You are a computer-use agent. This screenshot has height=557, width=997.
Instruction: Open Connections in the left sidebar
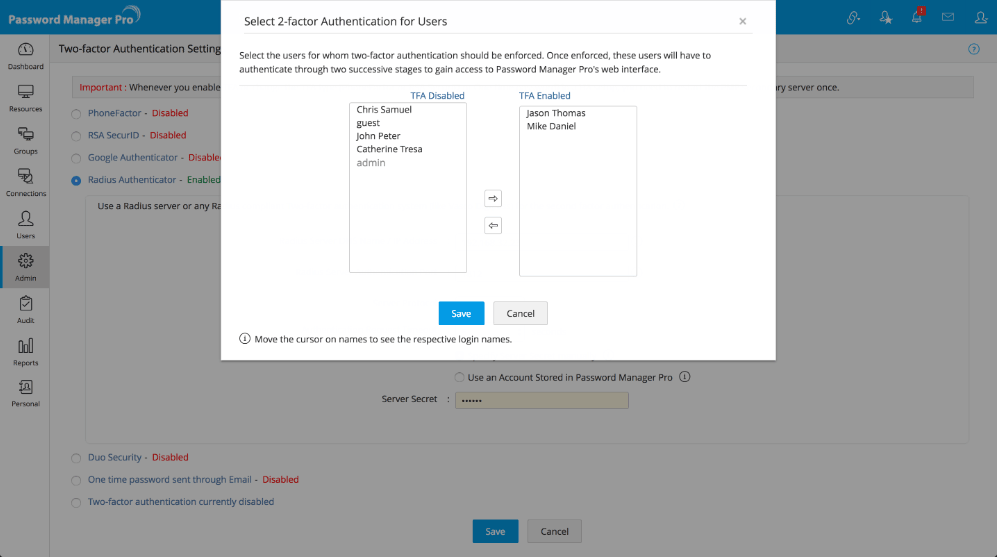pyautogui.click(x=25, y=182)
